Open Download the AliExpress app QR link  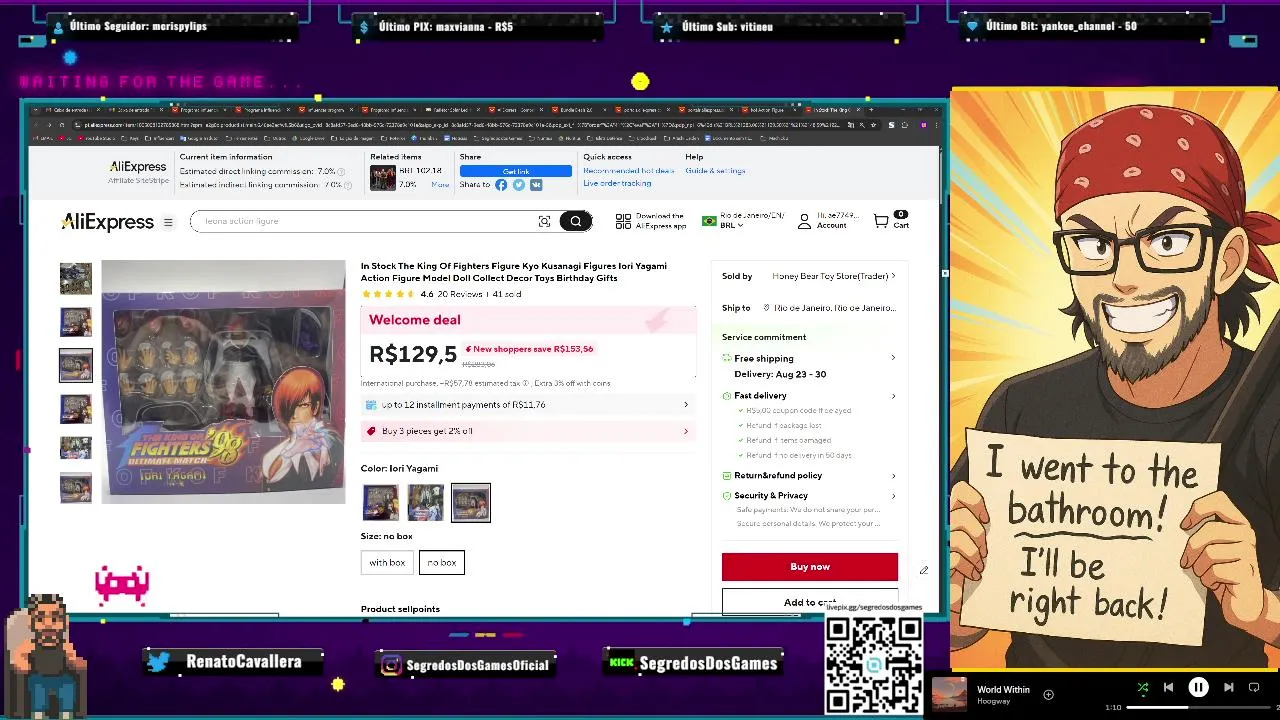(x=651, y=221)
